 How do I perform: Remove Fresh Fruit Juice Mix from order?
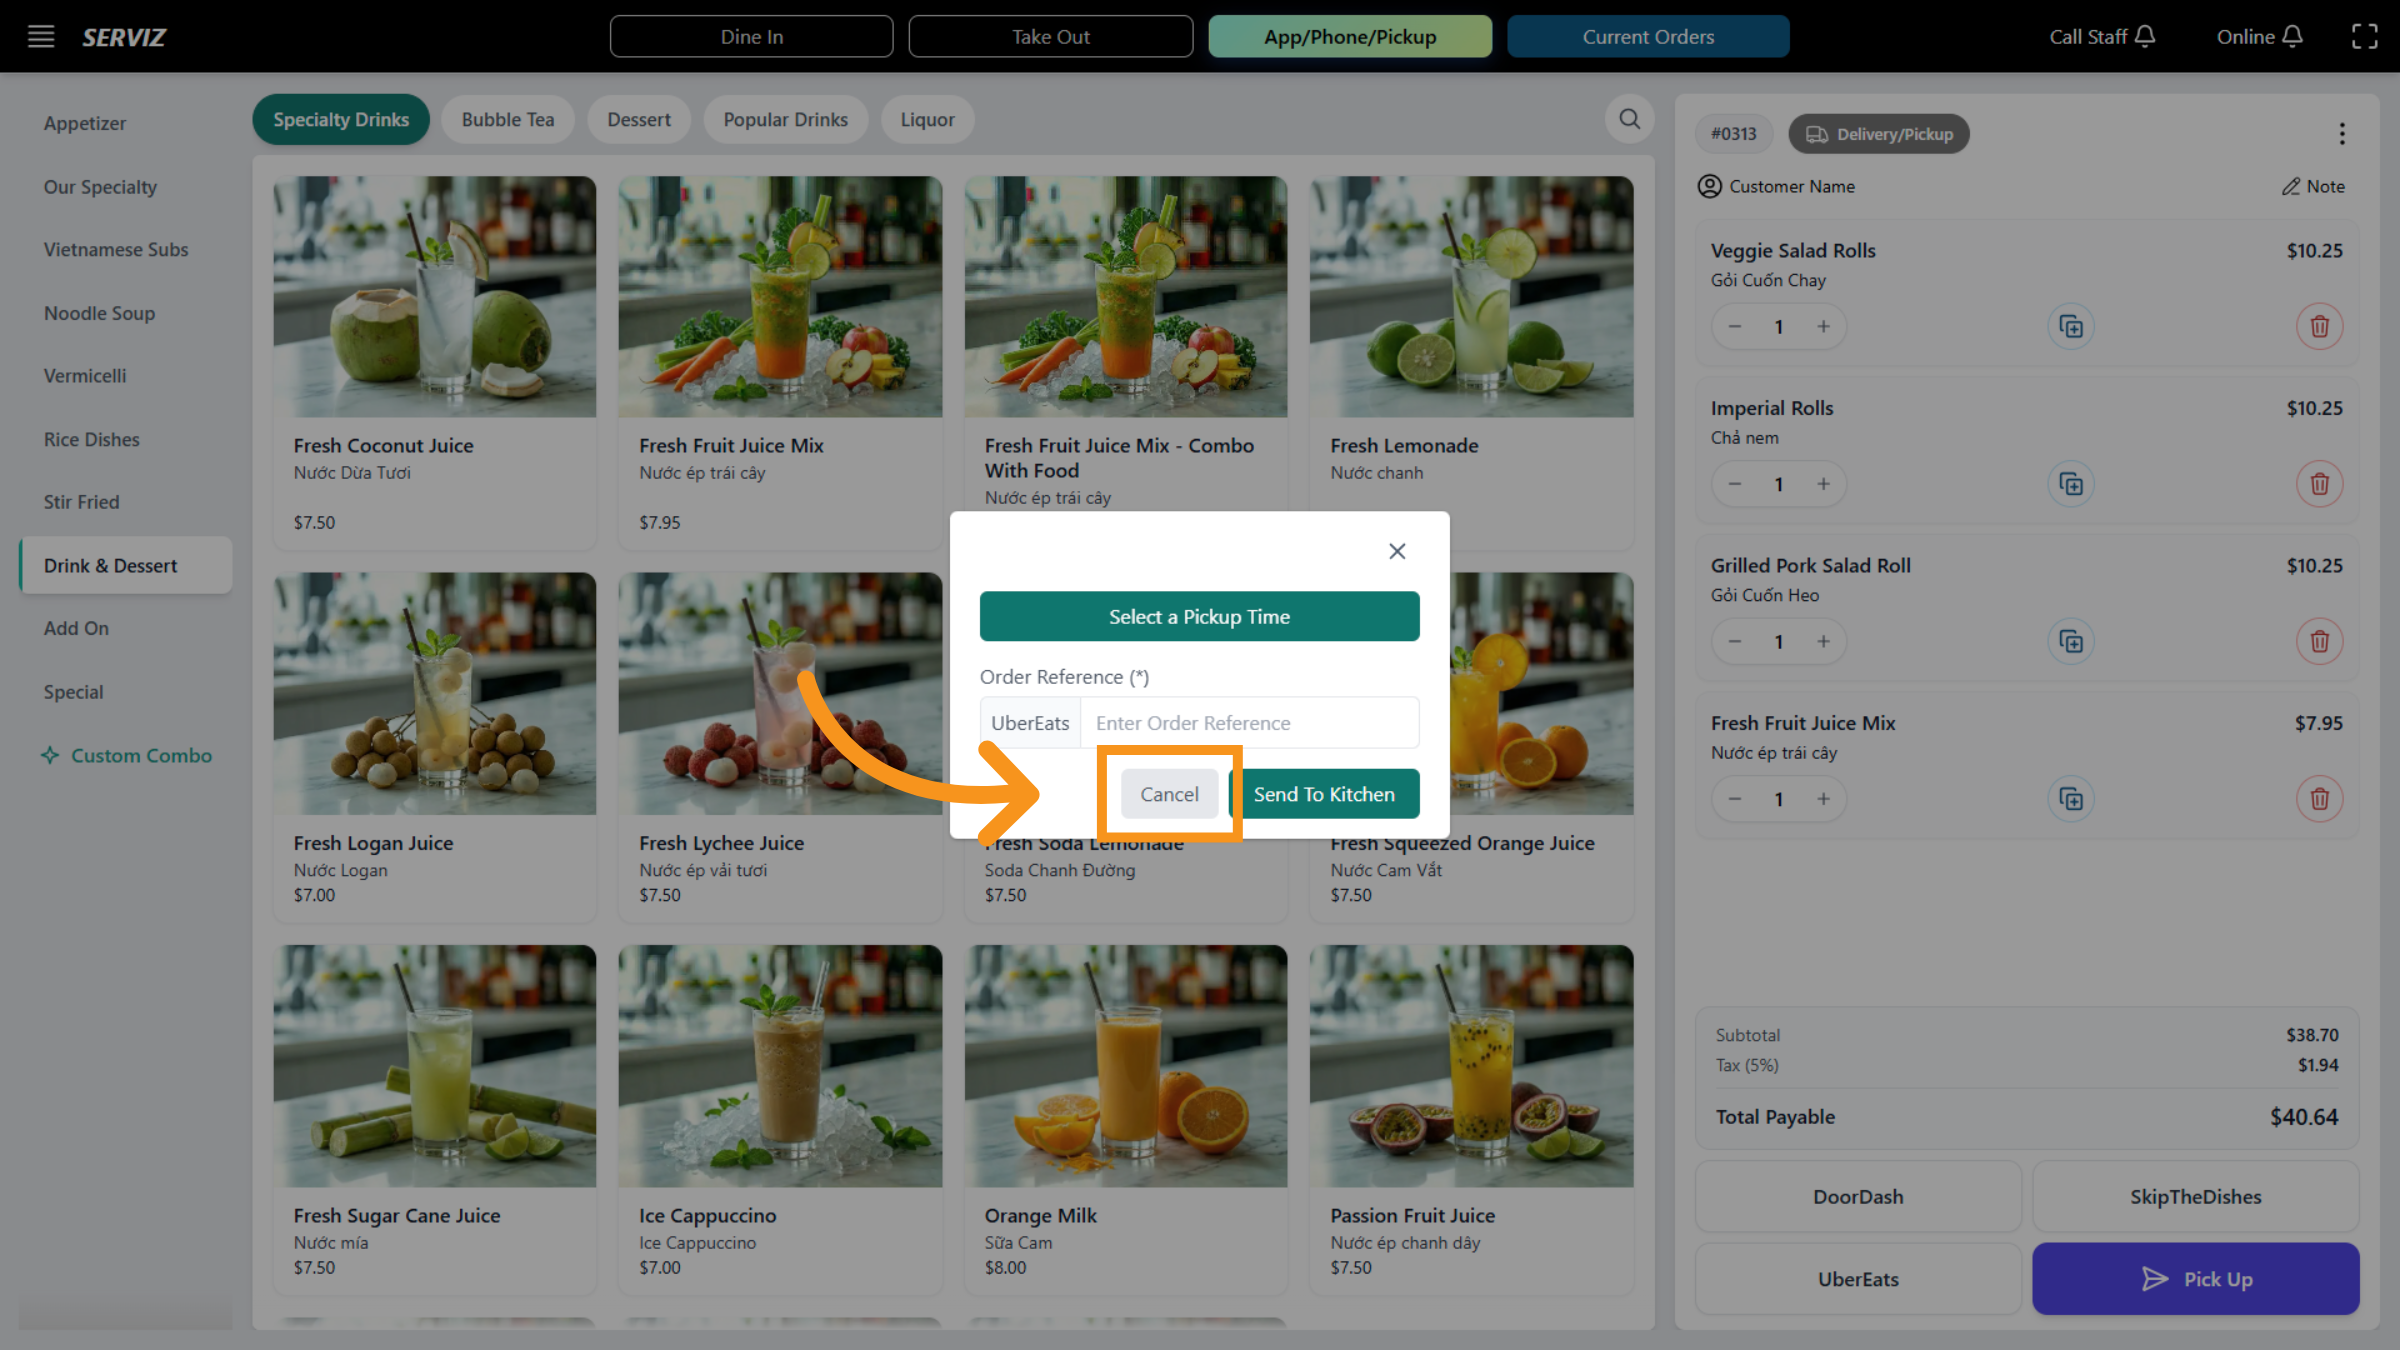tap(2319, 799)
